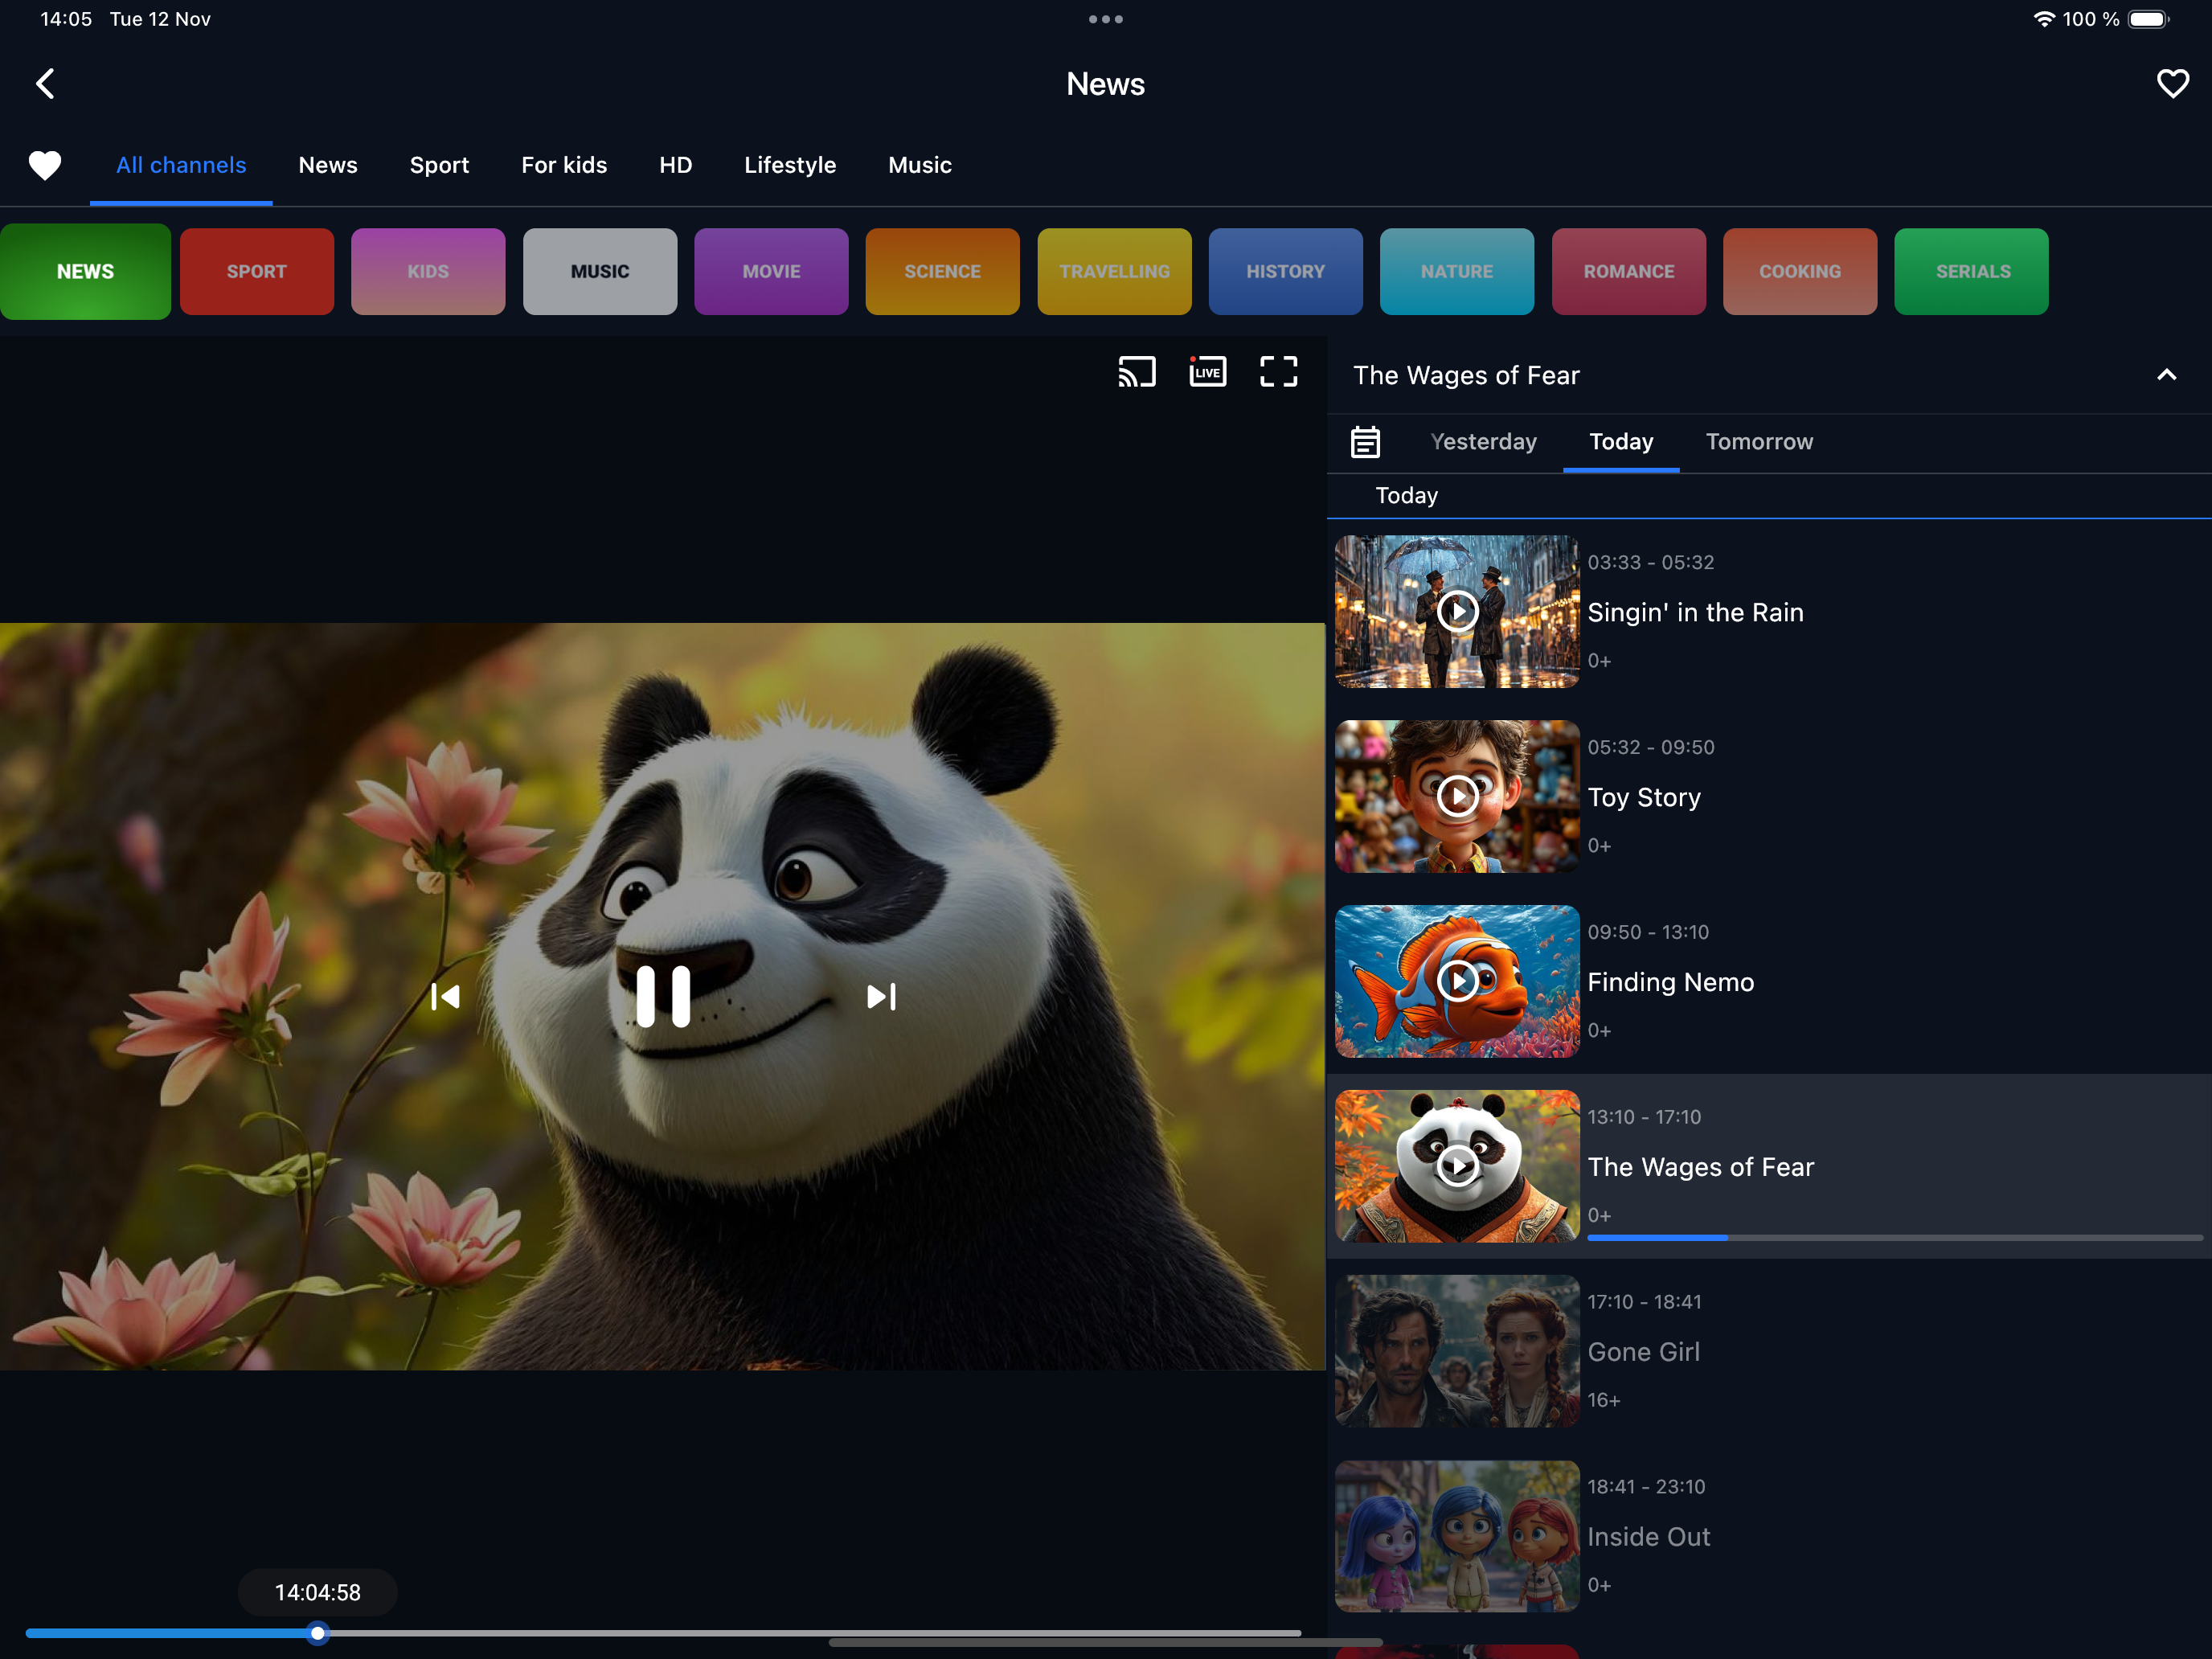Select the ROMANCE channel tile

coord(1629,272)
